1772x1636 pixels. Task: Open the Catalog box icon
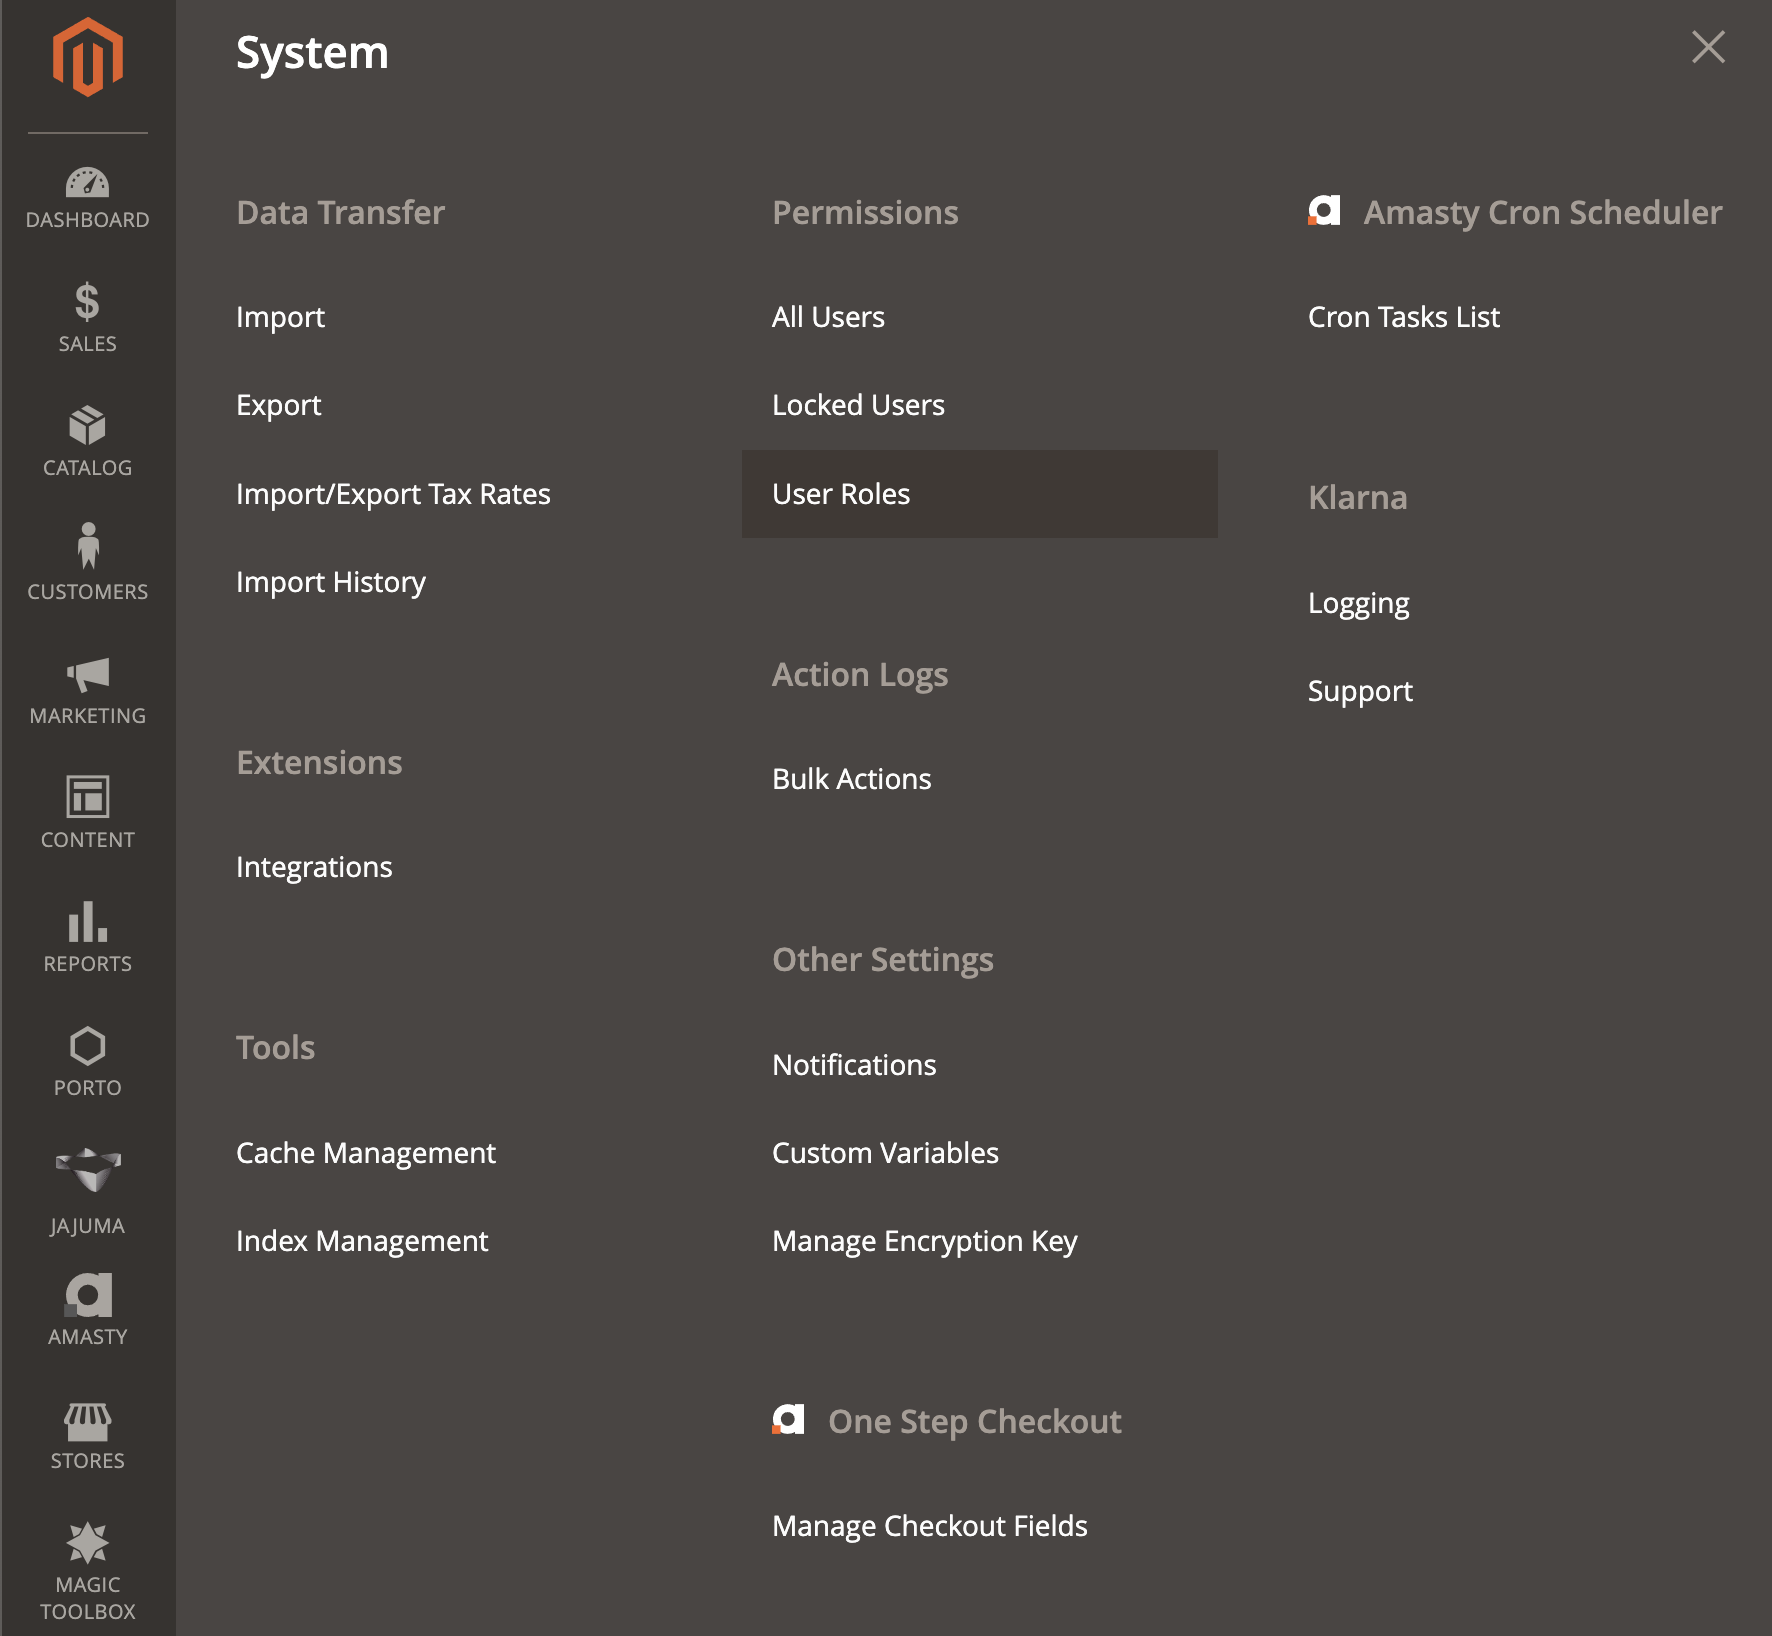(88, 426)
